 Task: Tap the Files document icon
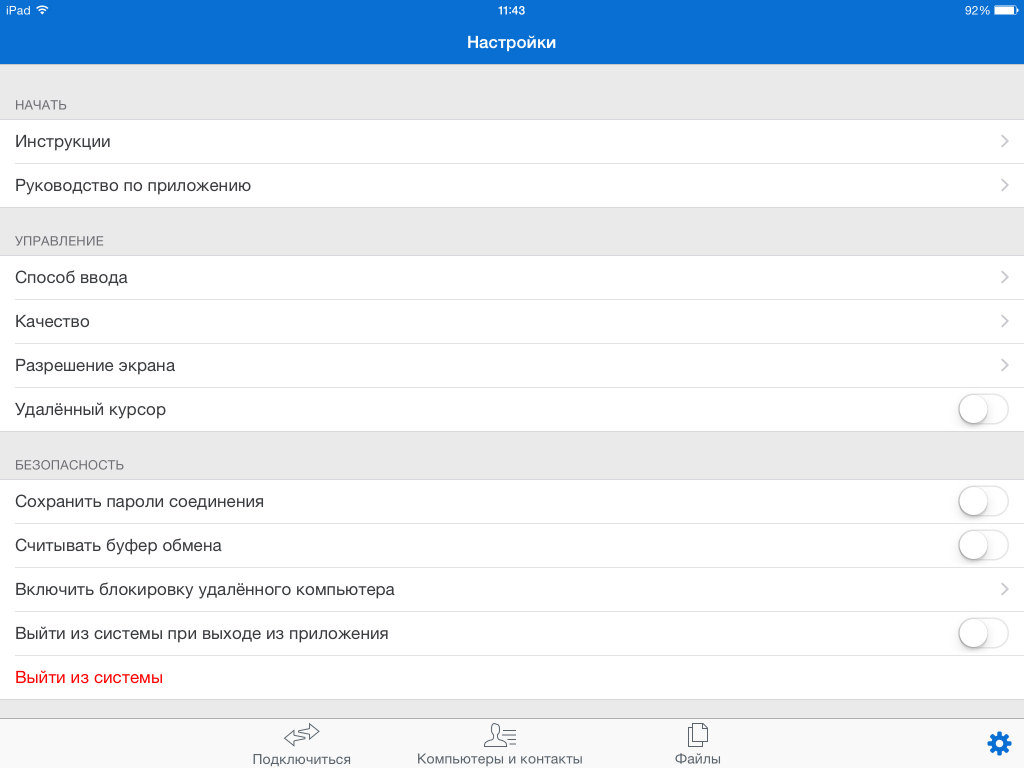pos(697,736)
